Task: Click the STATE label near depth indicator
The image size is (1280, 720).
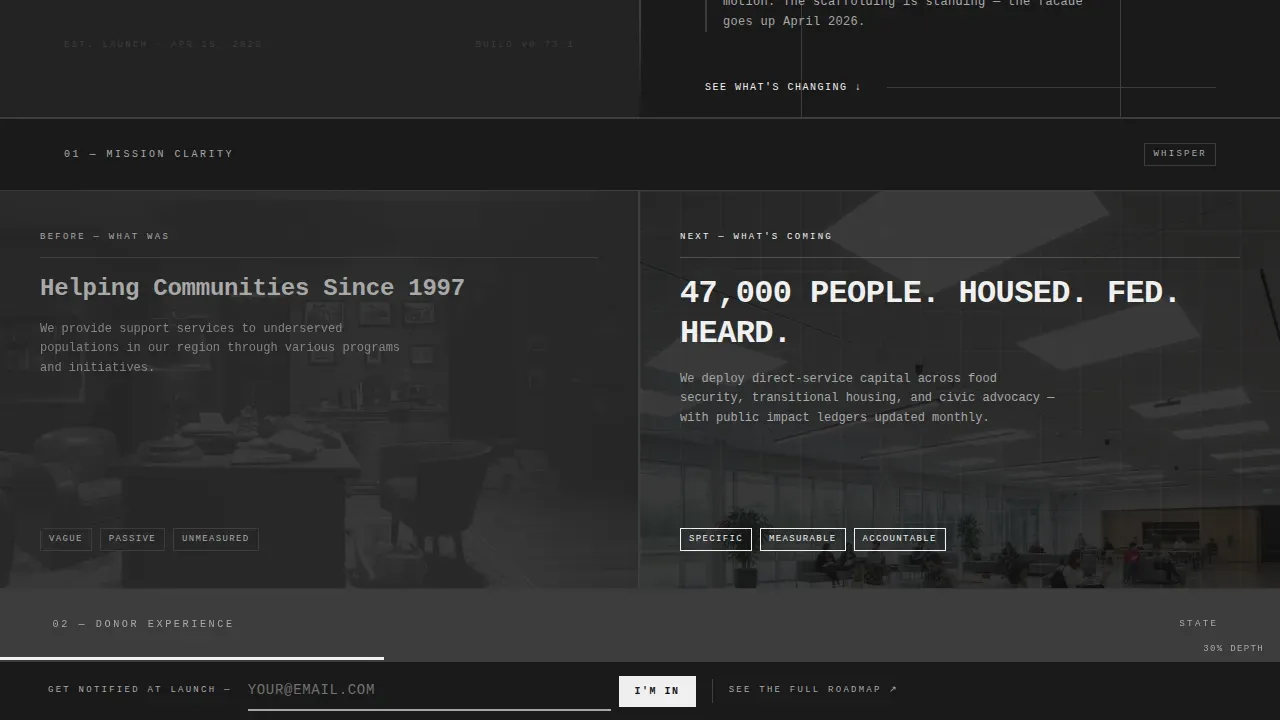Action: click(1198, 624)
